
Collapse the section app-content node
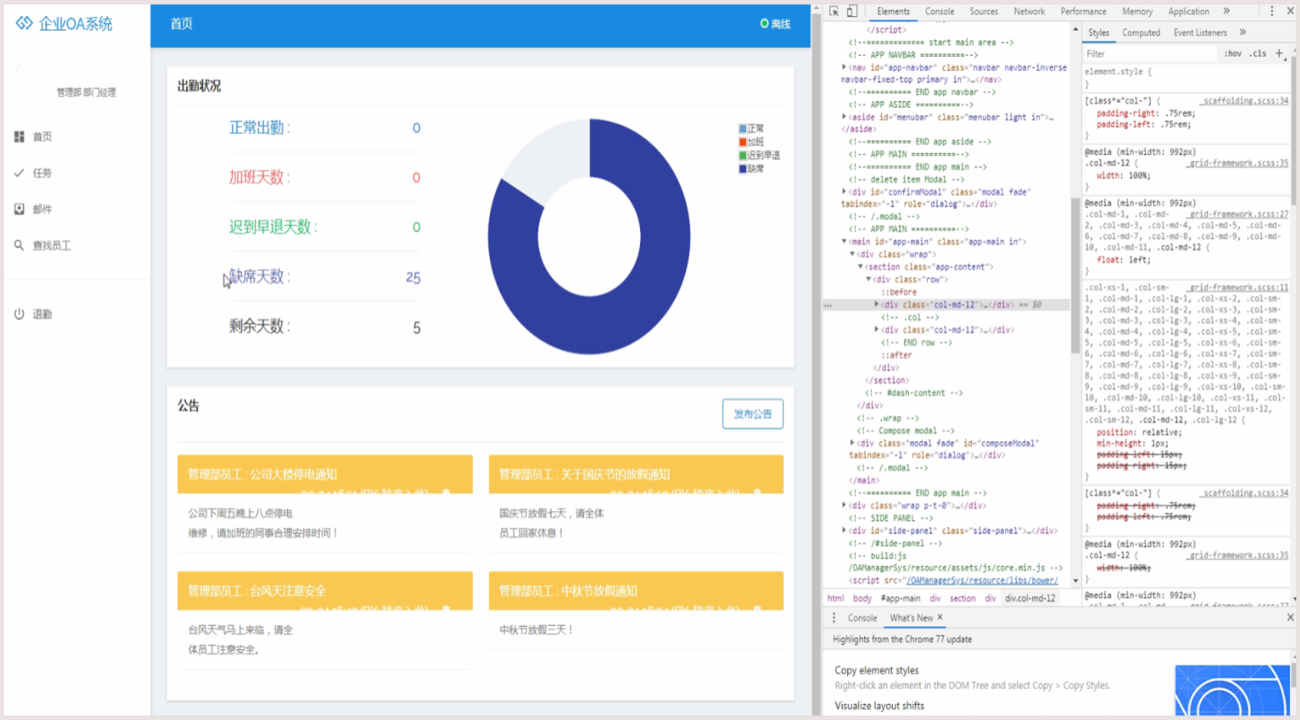[861, 267]
